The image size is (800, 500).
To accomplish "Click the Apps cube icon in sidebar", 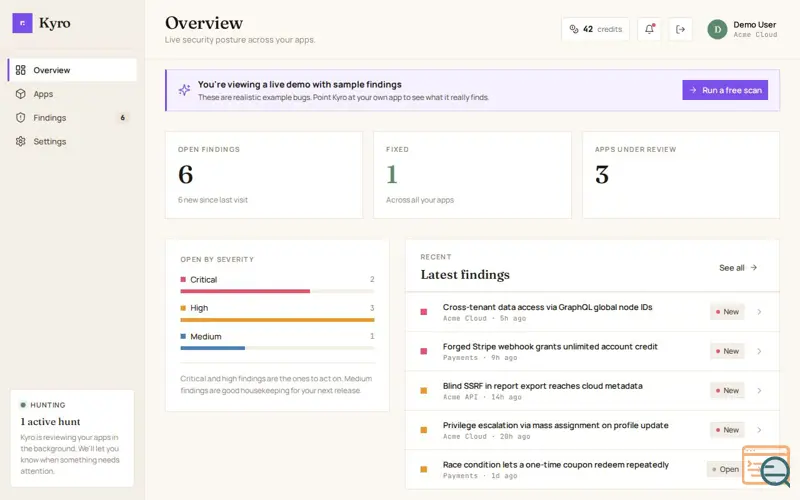I will [20, 94].
